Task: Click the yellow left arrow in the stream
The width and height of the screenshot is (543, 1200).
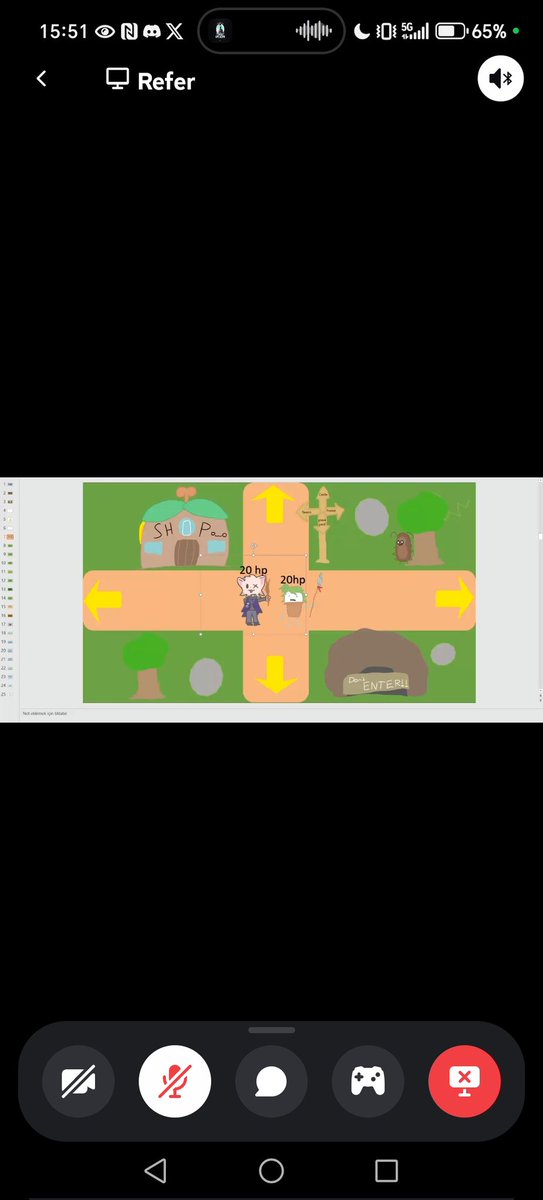Action: pos(104,601)
